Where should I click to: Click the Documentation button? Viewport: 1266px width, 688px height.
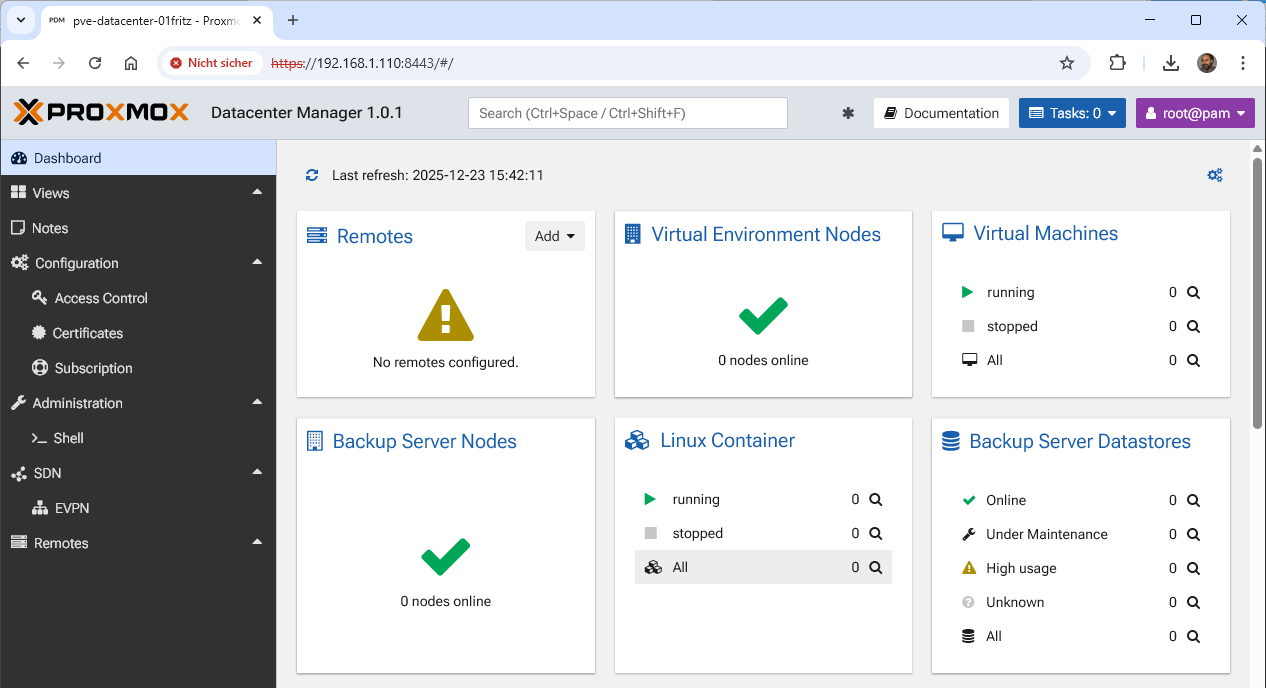(x=941, y=113)
